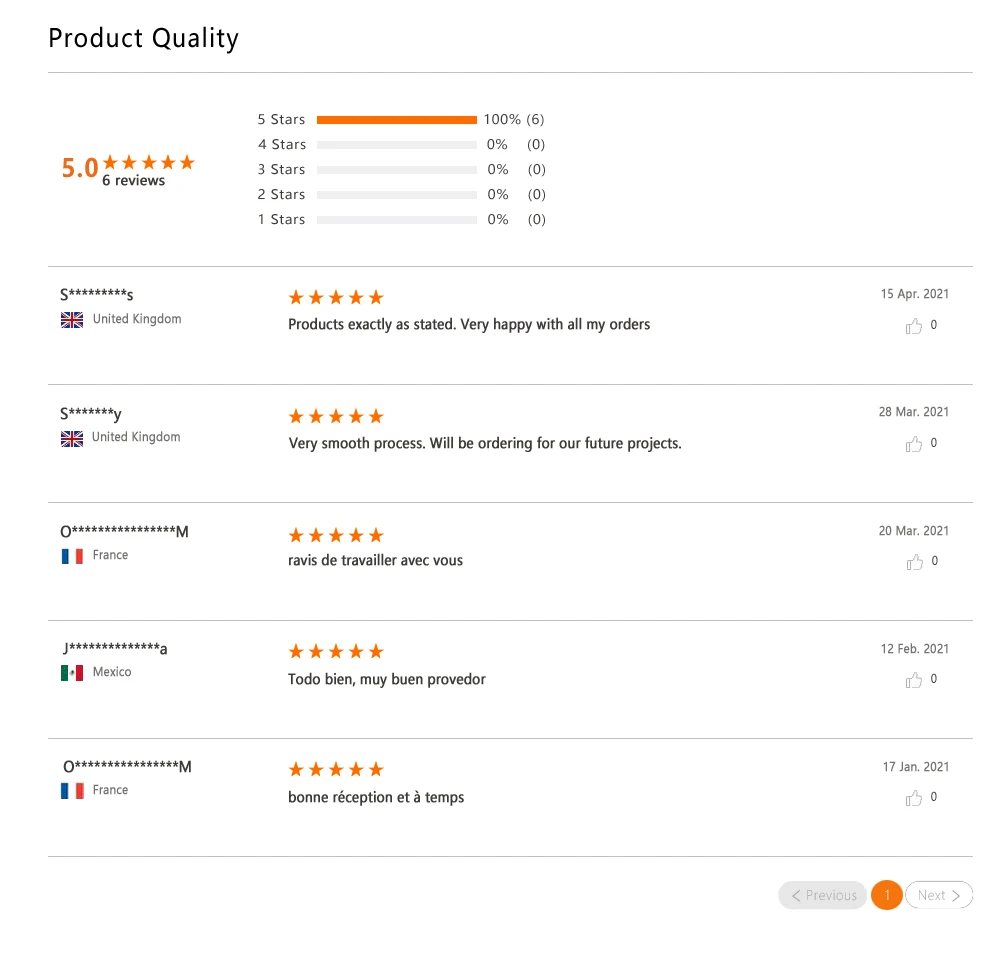
Task: Select page 1 in pagination
Action: click(887, 896)
